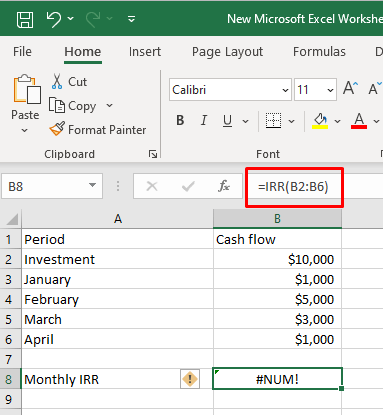Apply the yellow Fill Color
The width and height of the screenshot is (383, 415).
click(320, 120)
